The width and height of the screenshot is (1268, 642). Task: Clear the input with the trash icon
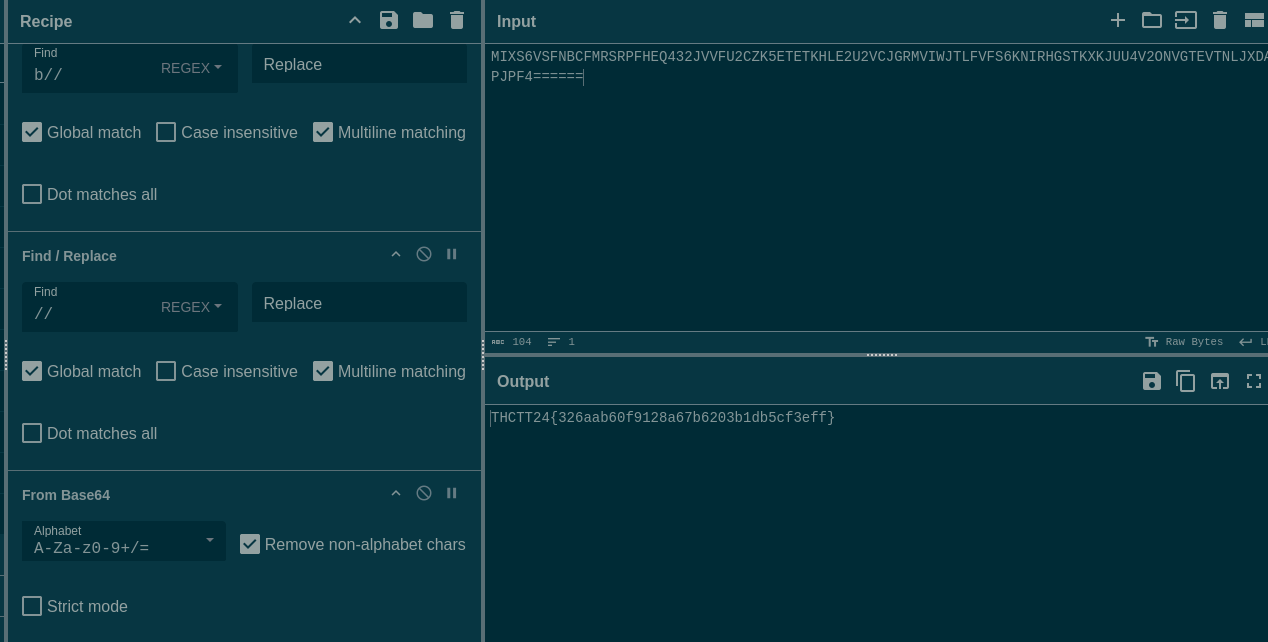(1220, 21)
